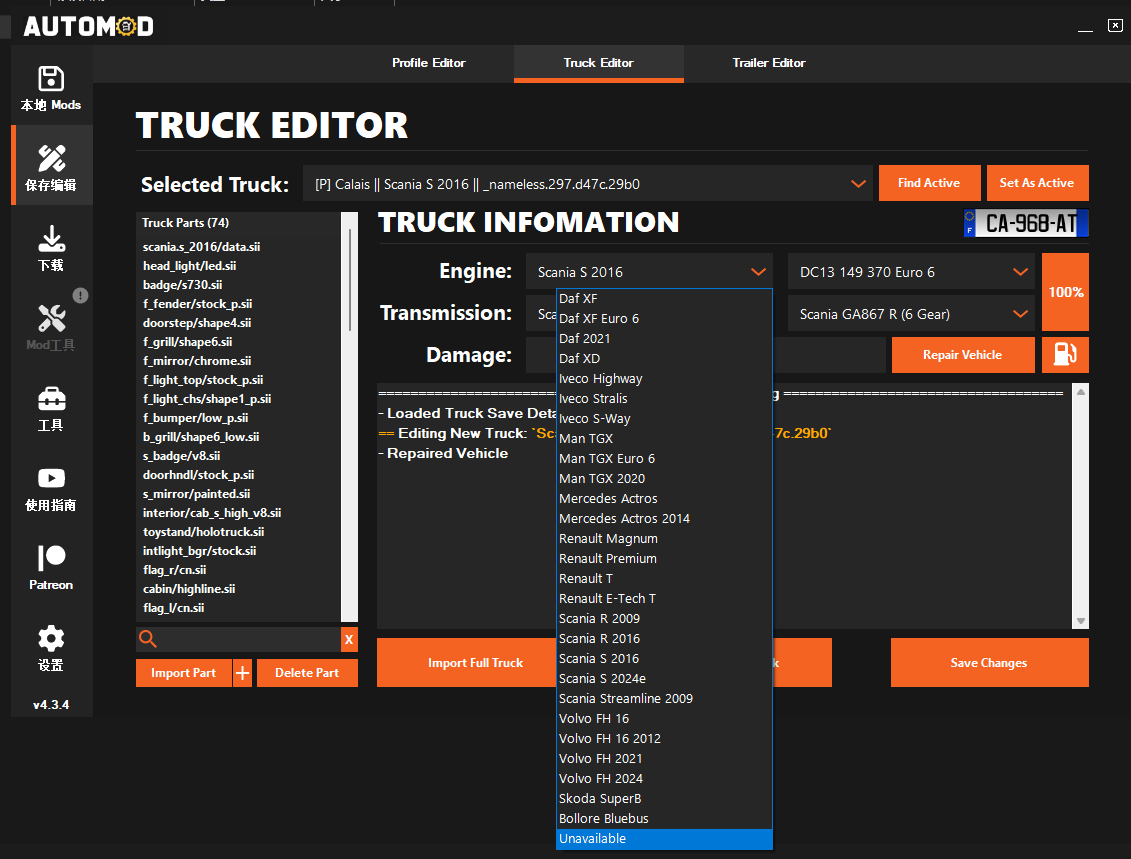Open the Mod工具 tools section
1131x859 pixels.
click(x=50, y=327)
